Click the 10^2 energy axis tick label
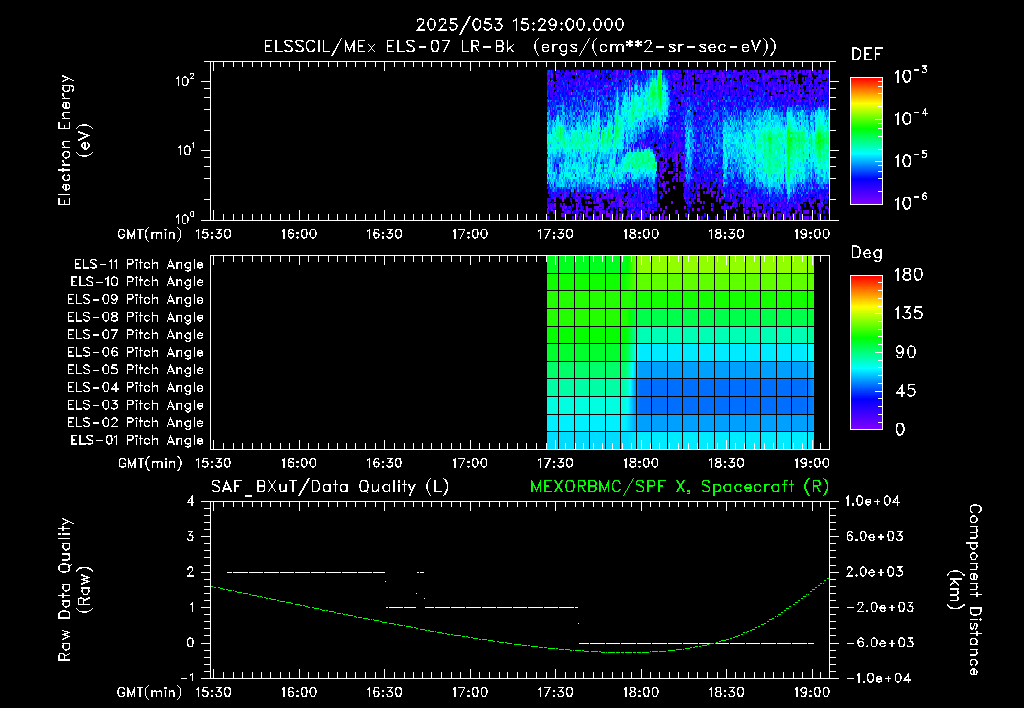The height and width of the screenshot is (708, 1024). 185,81
